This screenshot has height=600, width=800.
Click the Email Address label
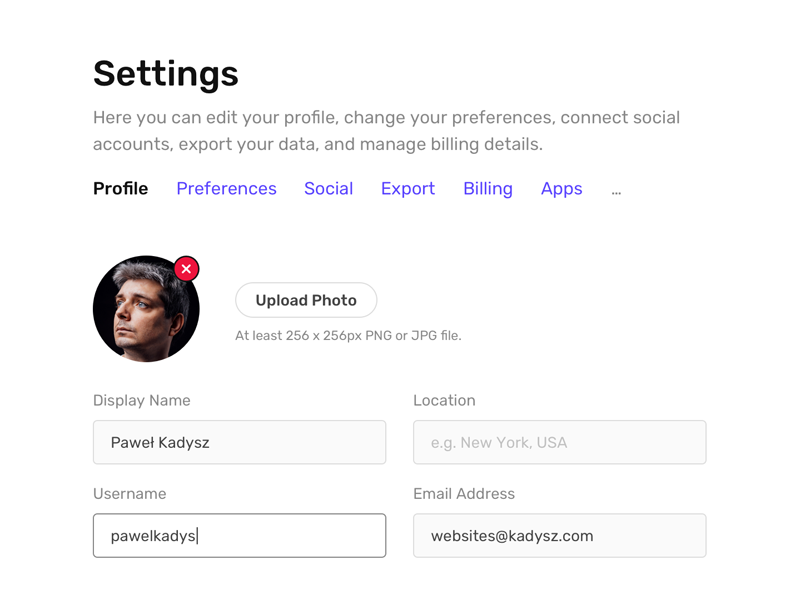pos(464,493)
